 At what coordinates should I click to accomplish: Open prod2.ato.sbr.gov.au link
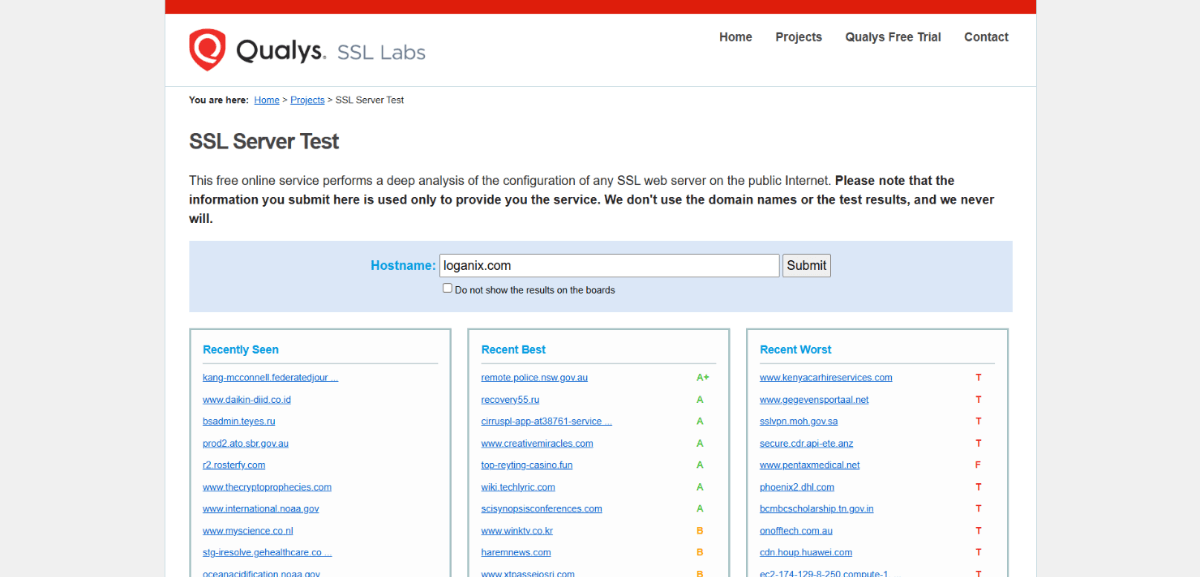[x=245, y=444]
